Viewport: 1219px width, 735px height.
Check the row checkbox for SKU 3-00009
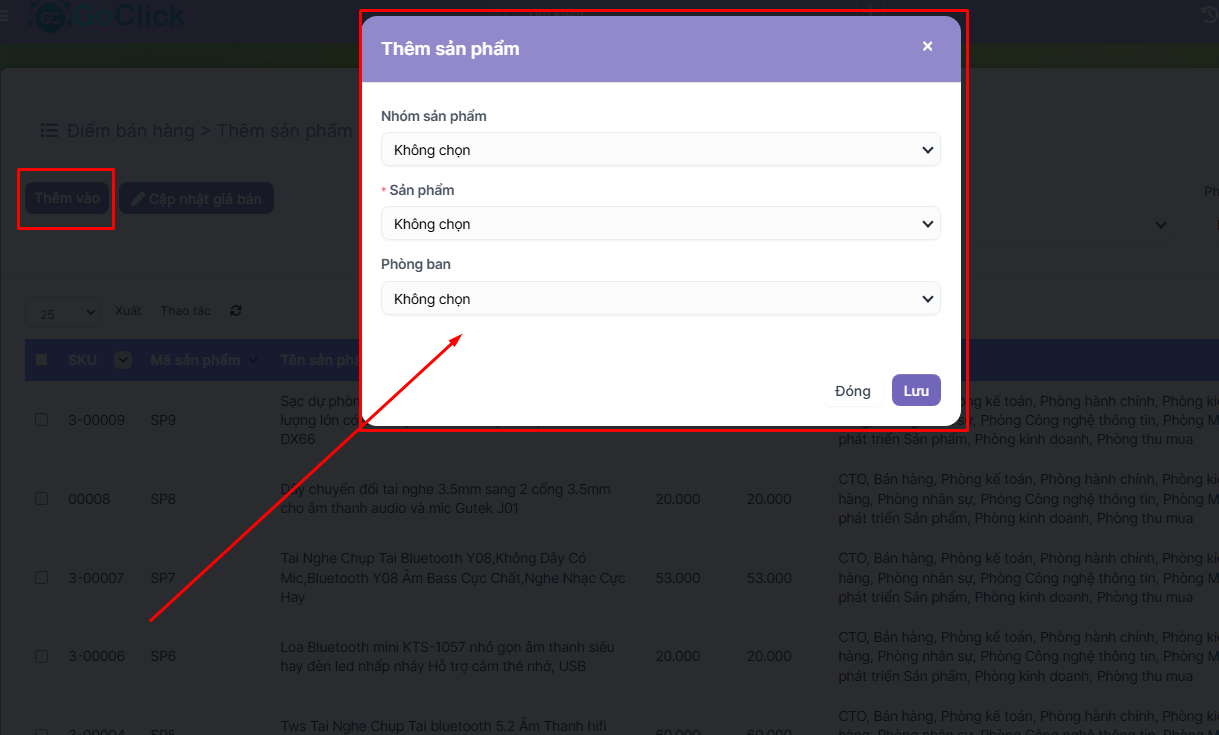[42, 420]
